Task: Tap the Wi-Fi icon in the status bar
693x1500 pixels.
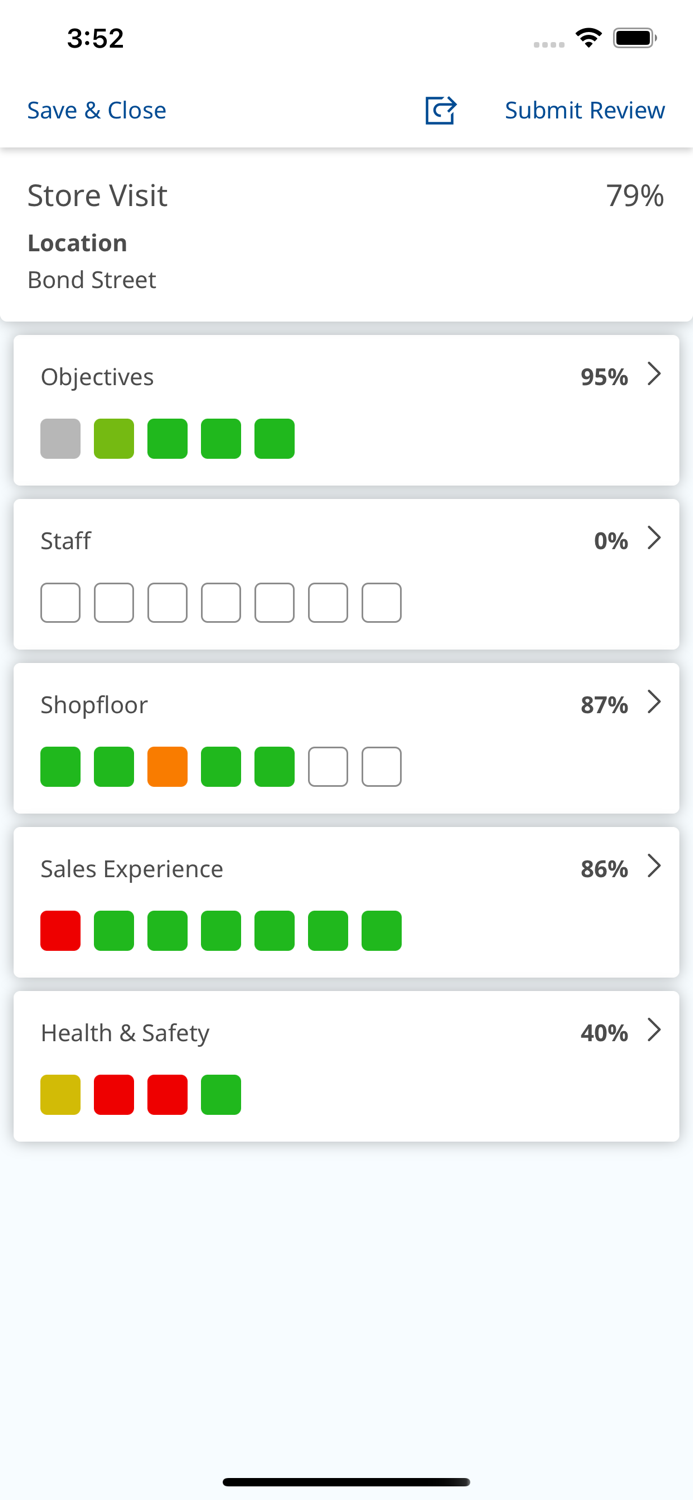Action: 589,37
